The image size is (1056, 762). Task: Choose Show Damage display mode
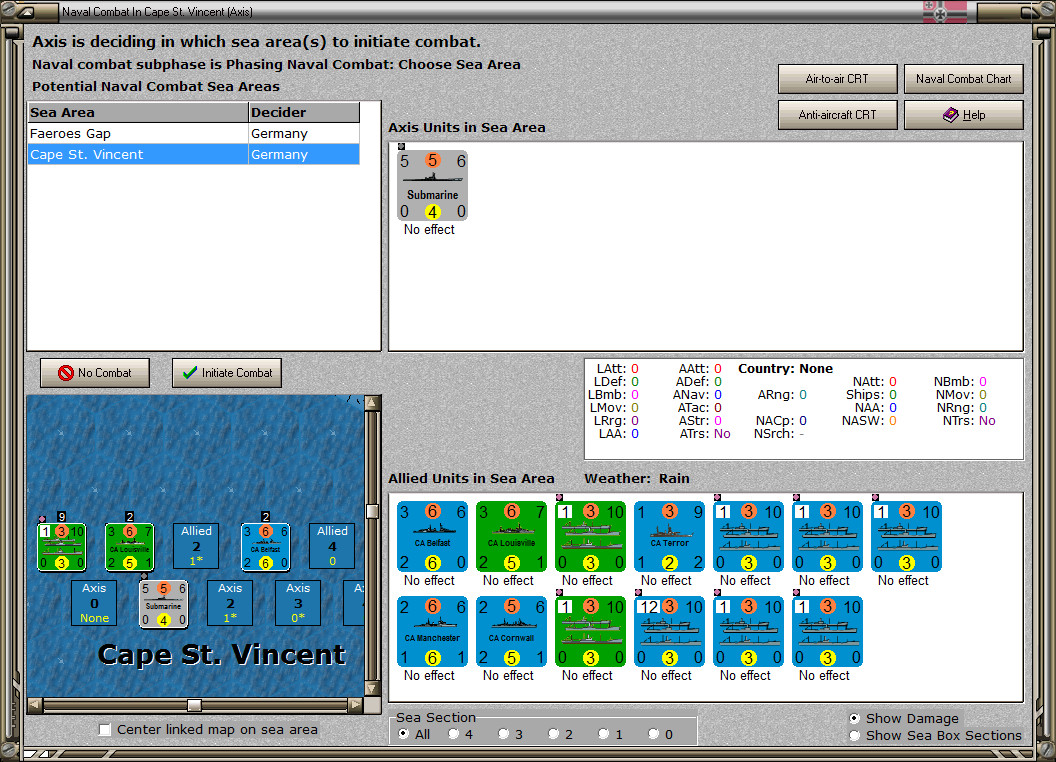pyautogui.click(x=854, y=718)
